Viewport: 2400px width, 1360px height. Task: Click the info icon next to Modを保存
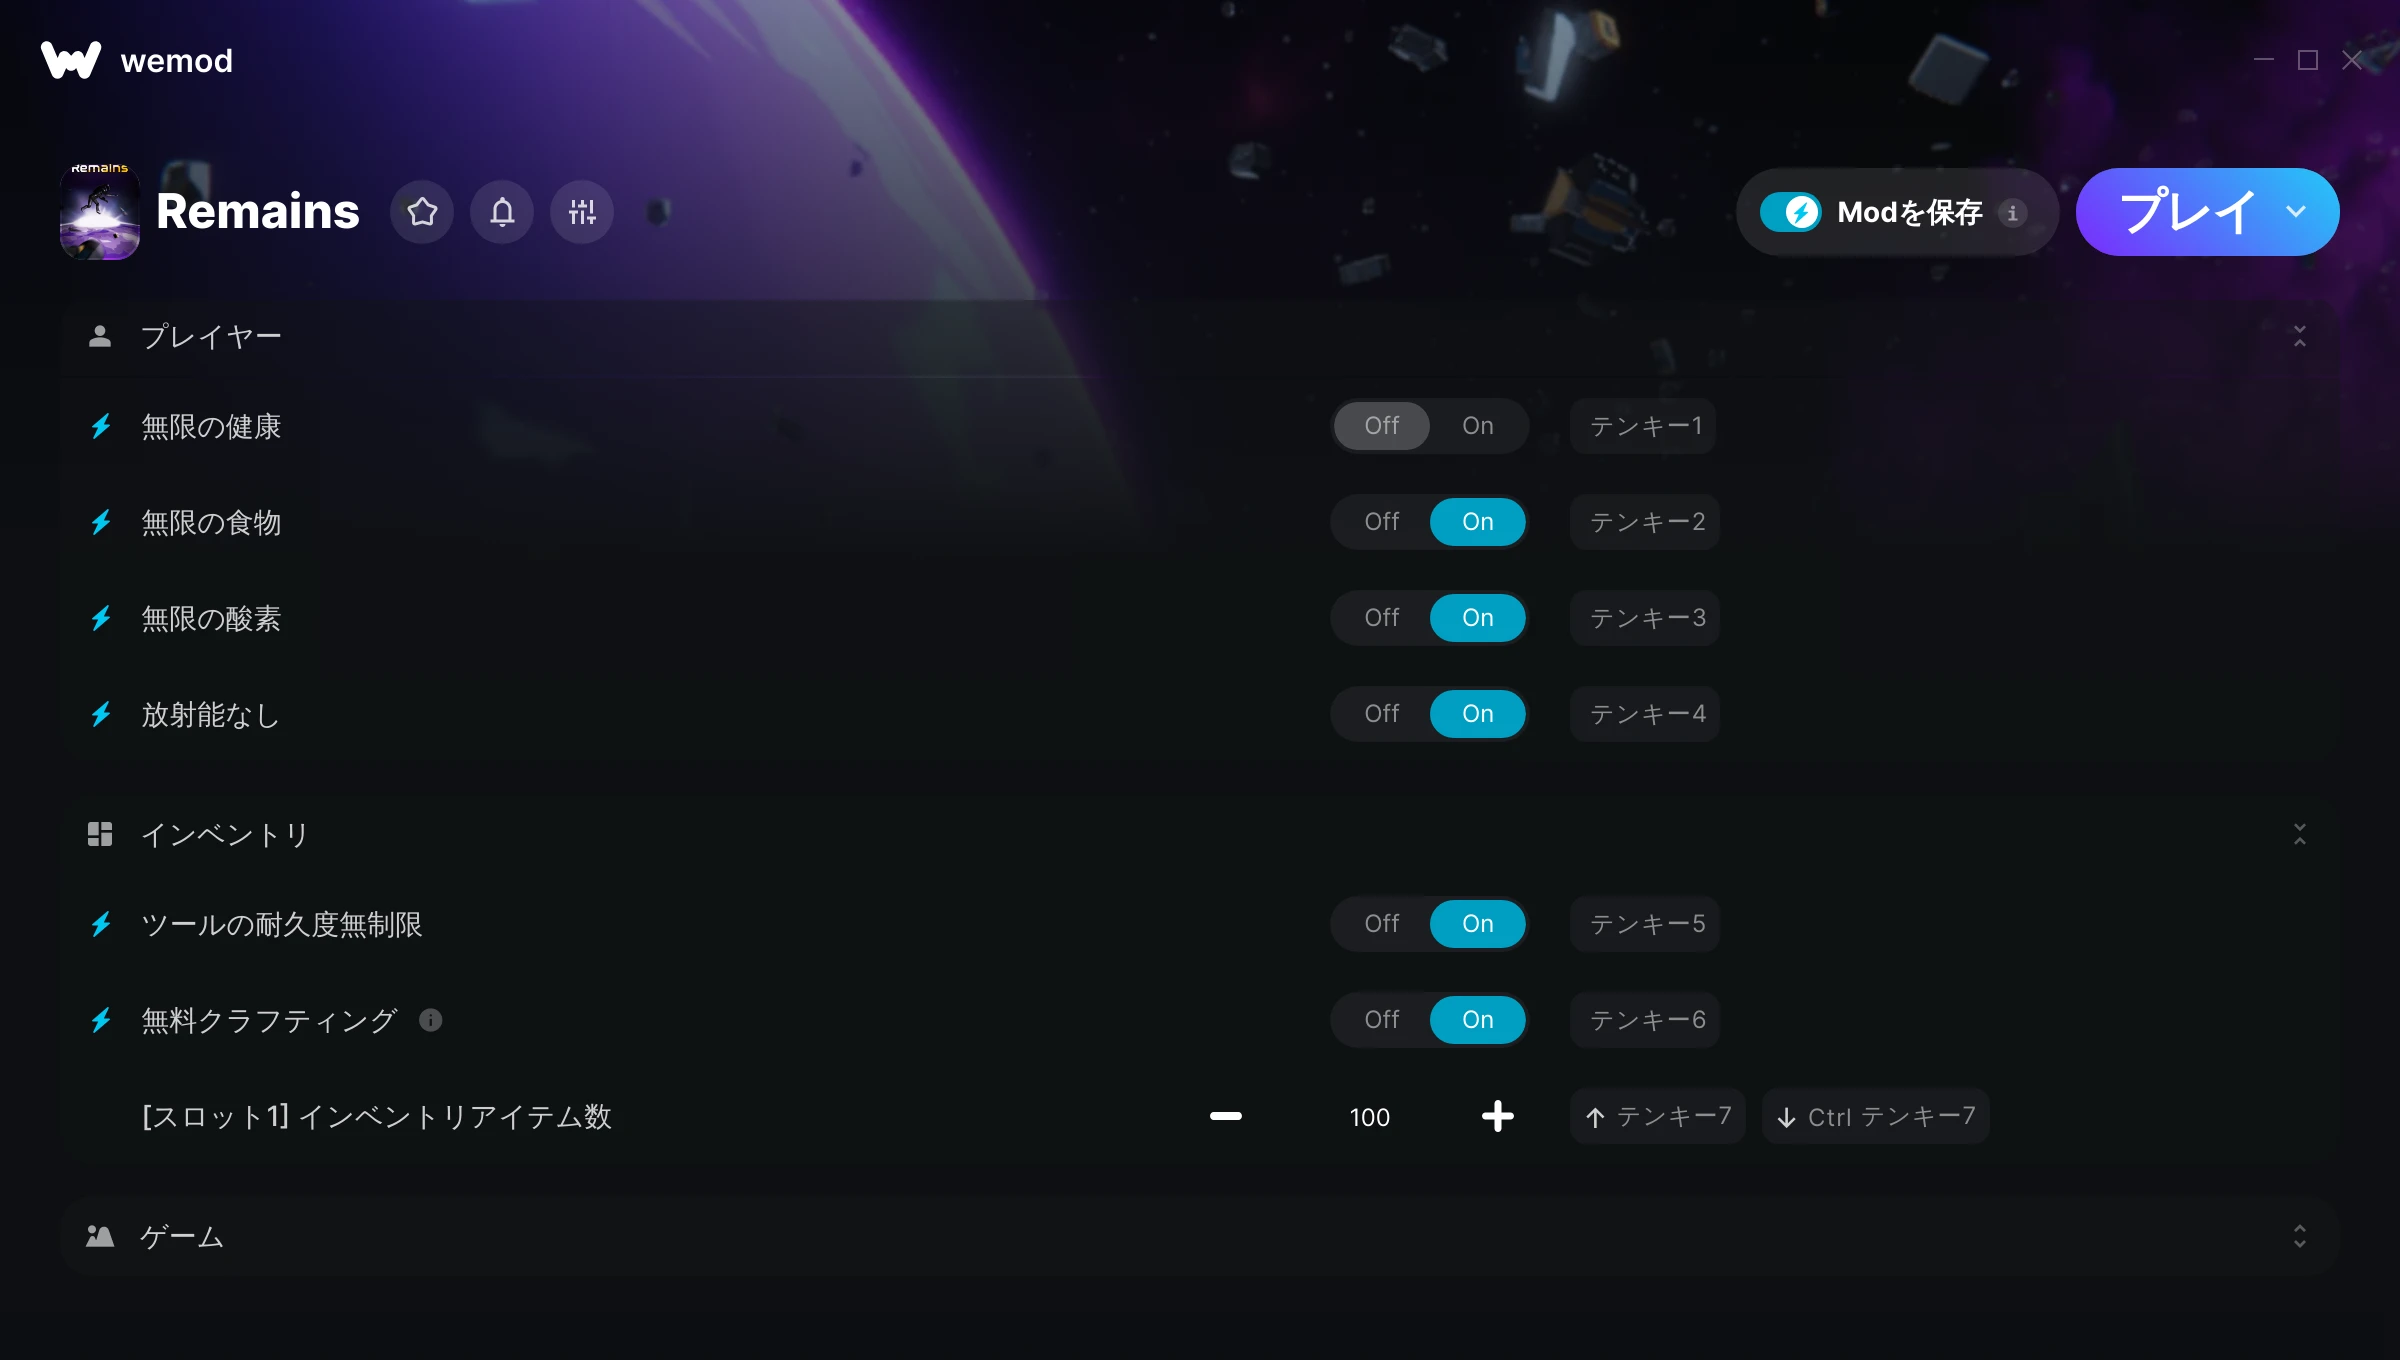2013,213
